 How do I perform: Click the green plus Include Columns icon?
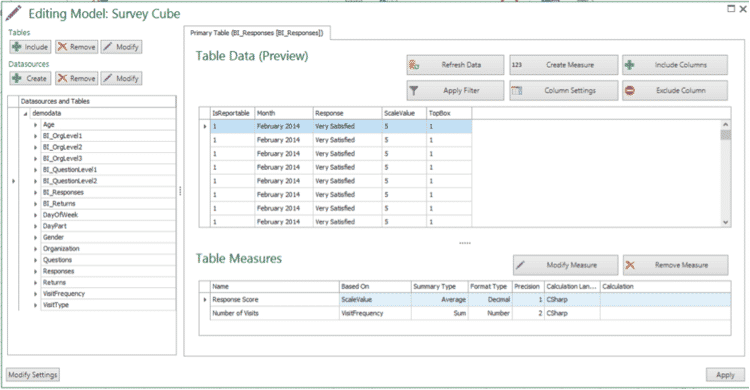[630, 65]
